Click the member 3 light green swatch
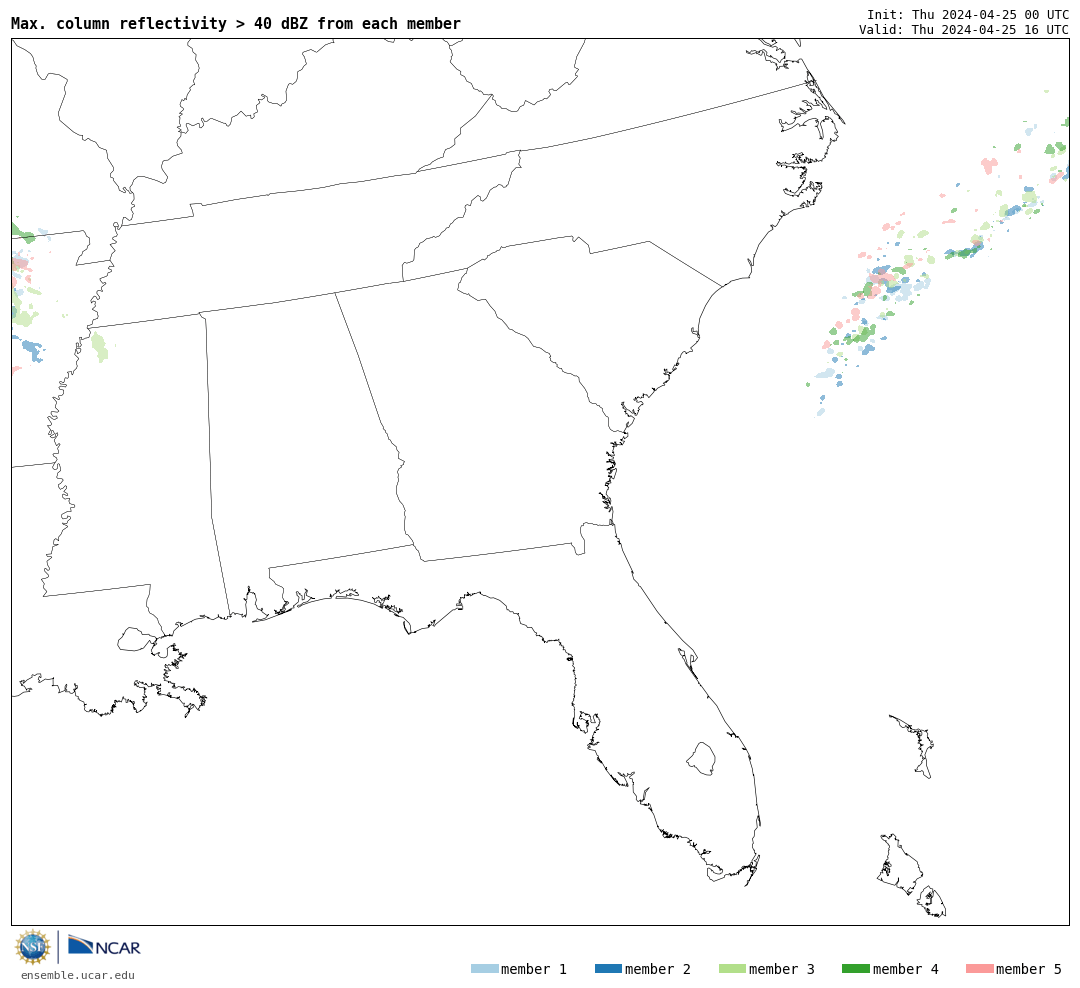The image size is (1080, 988). point(732,969)
